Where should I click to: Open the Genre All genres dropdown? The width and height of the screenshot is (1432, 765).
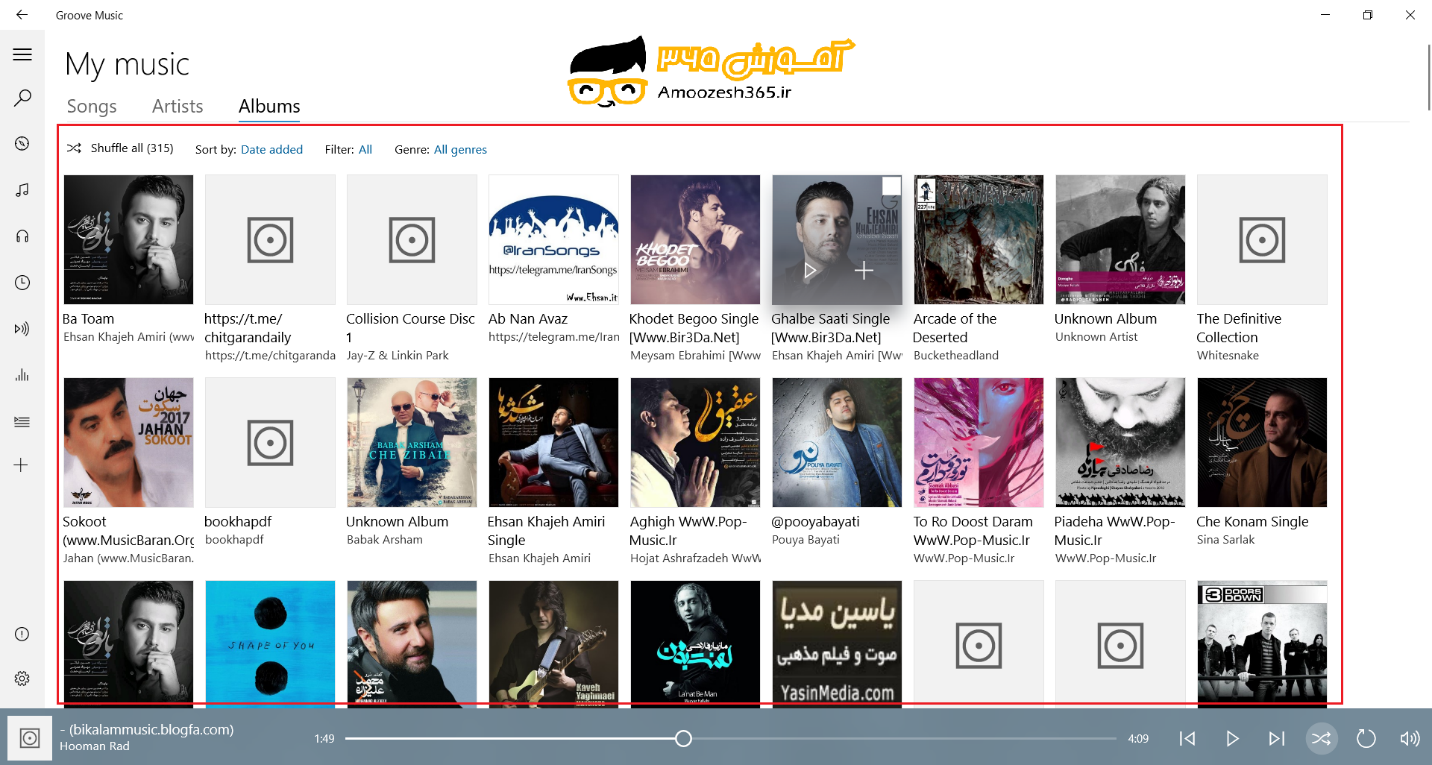point(460,150)
